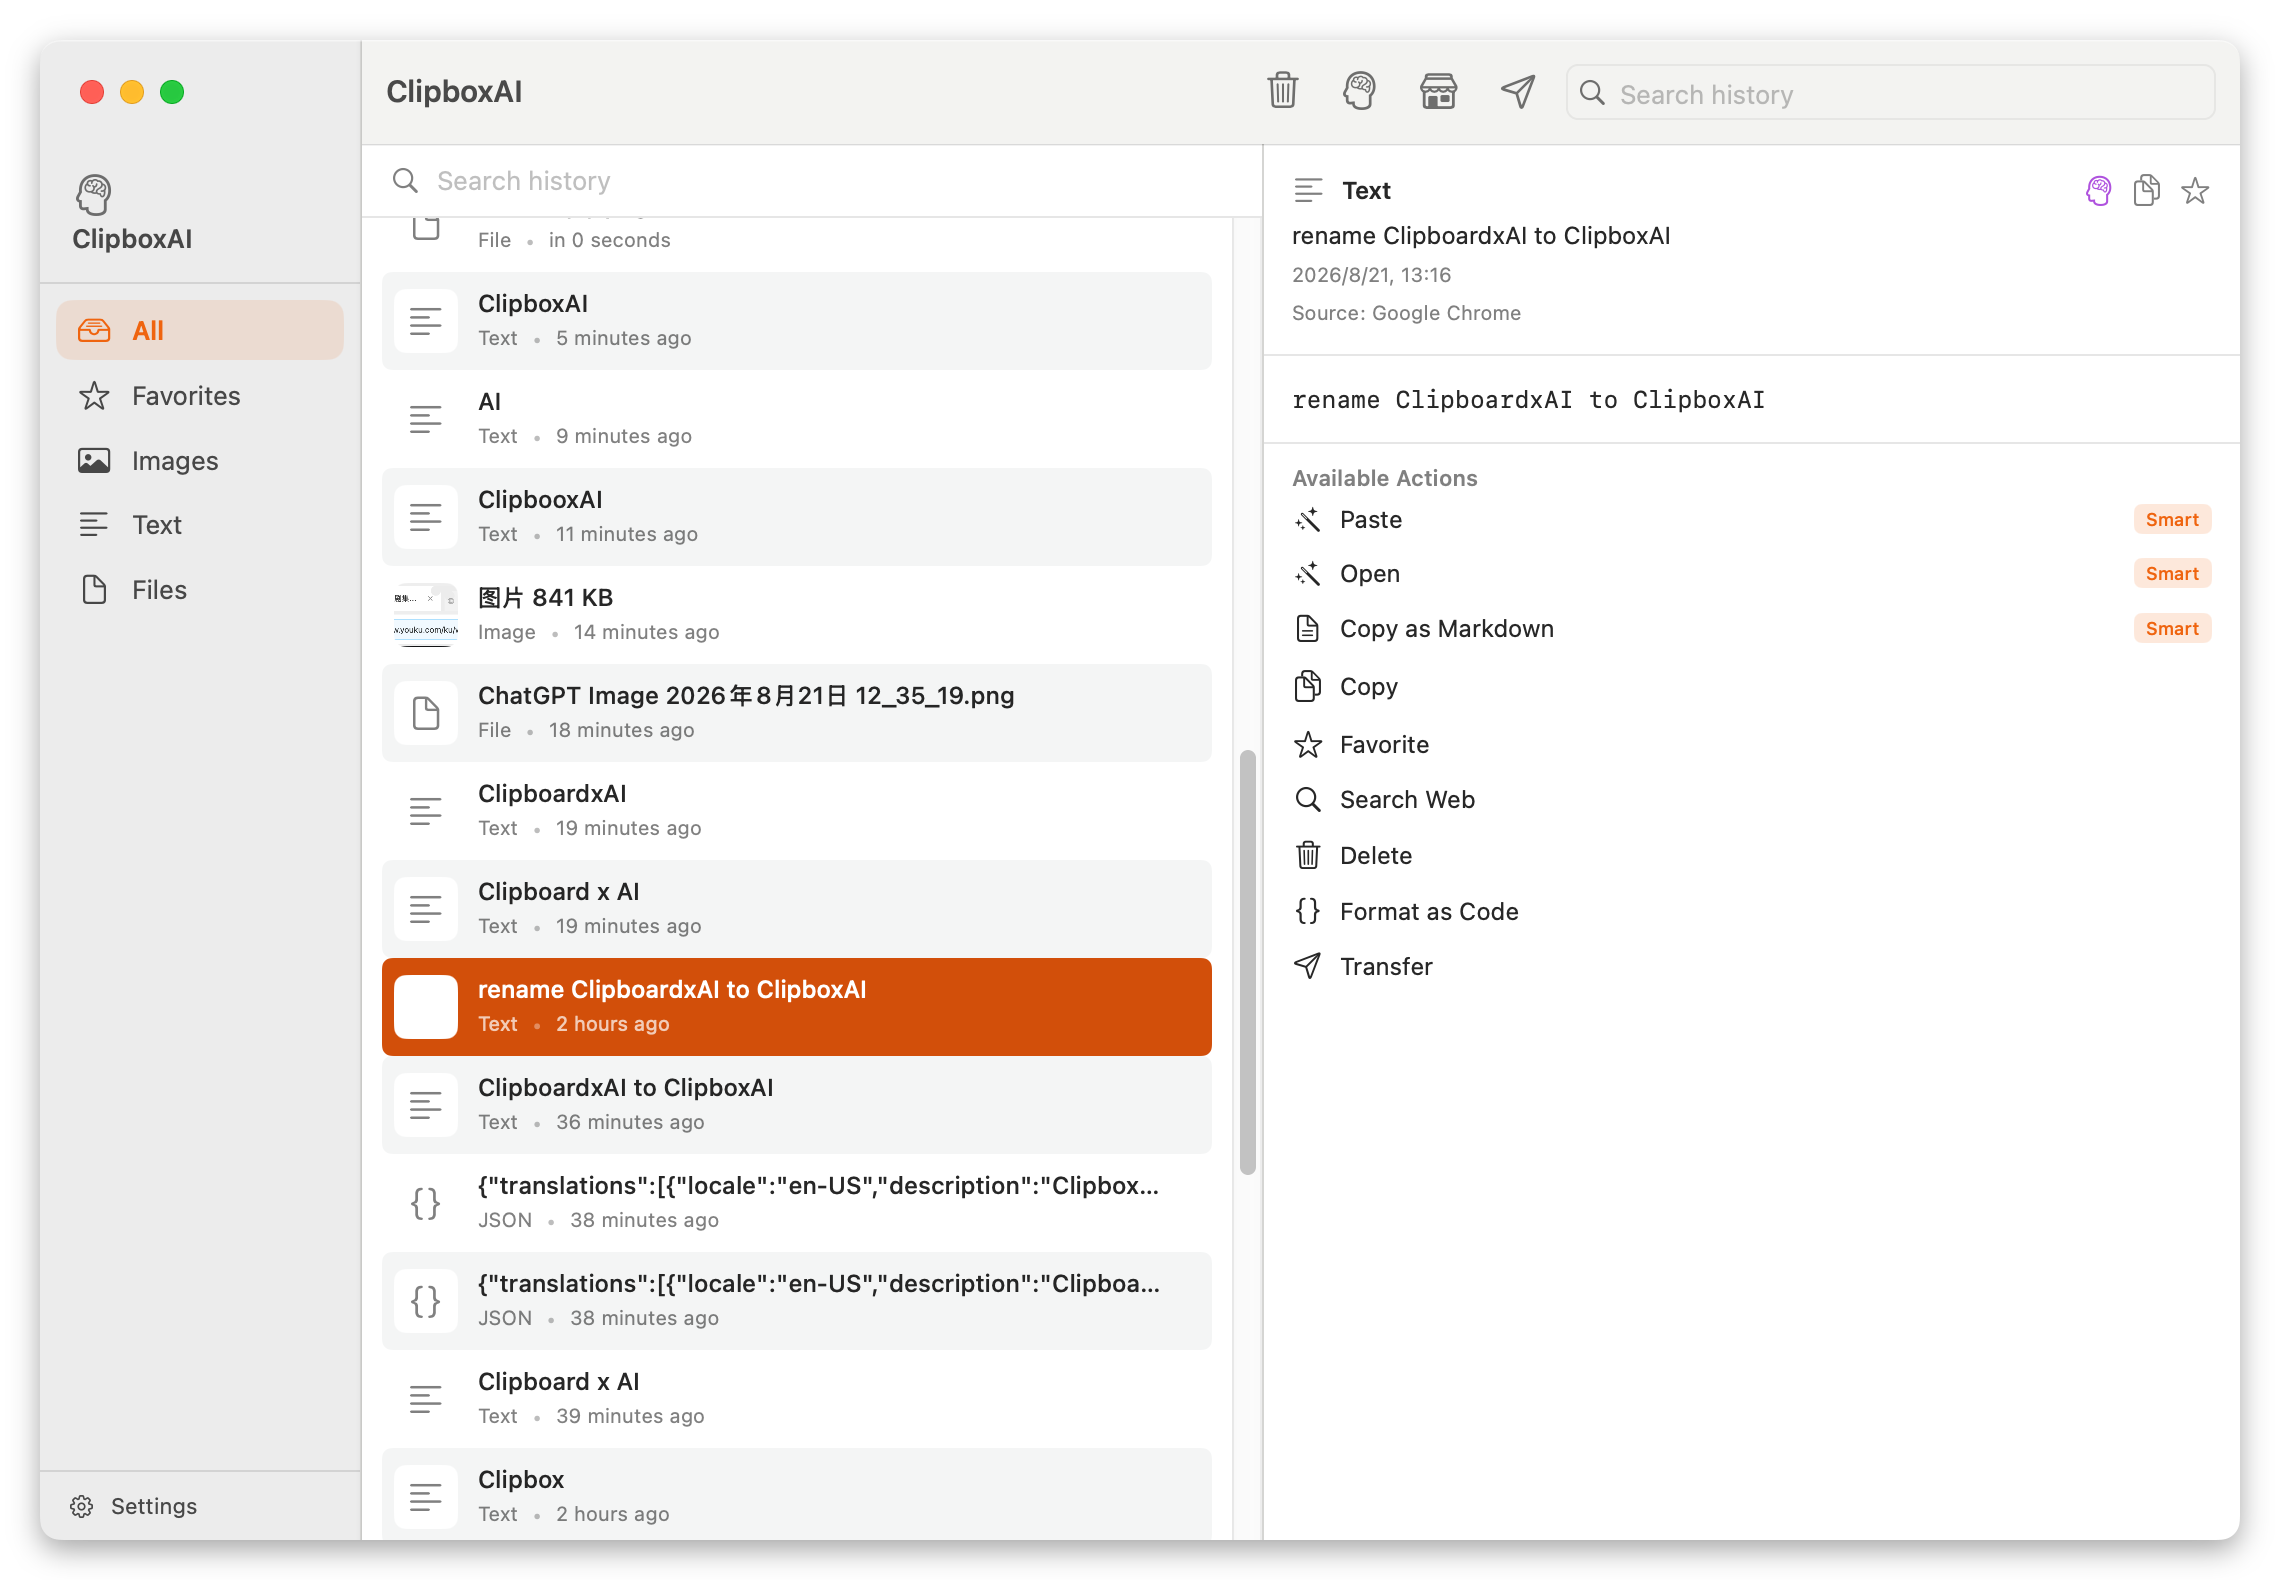Click the magnifier icon in list search
This screenshot has width=2280, height=1580.
point(405,181)
